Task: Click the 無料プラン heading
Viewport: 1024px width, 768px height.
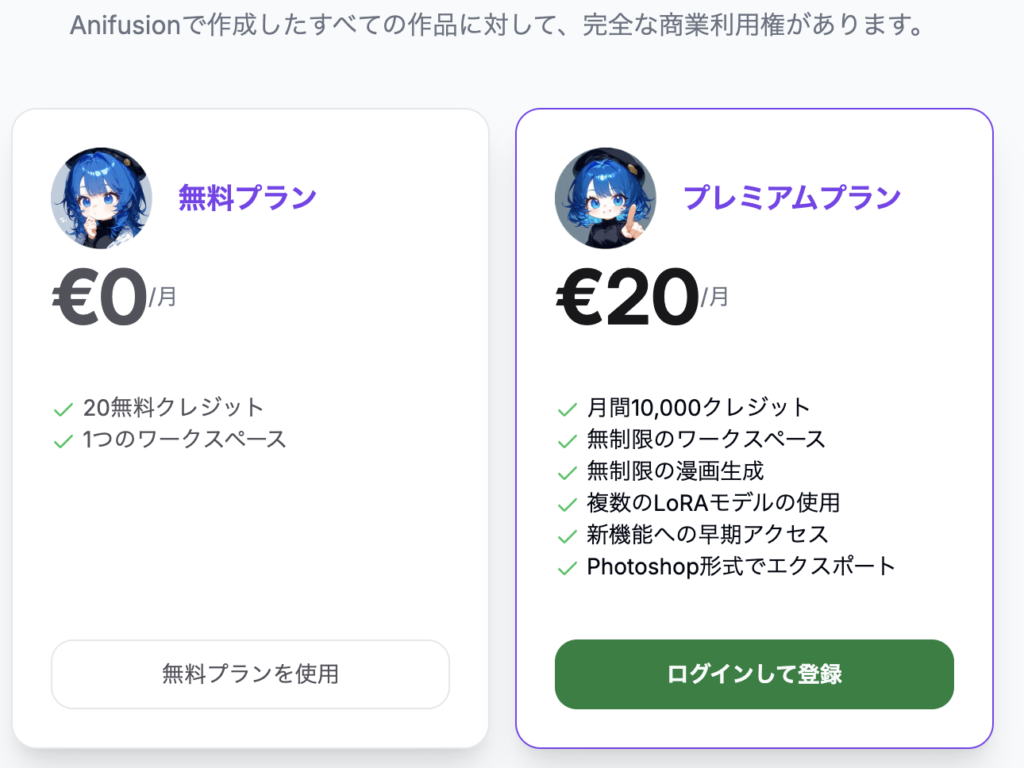Action: (248, 198)
